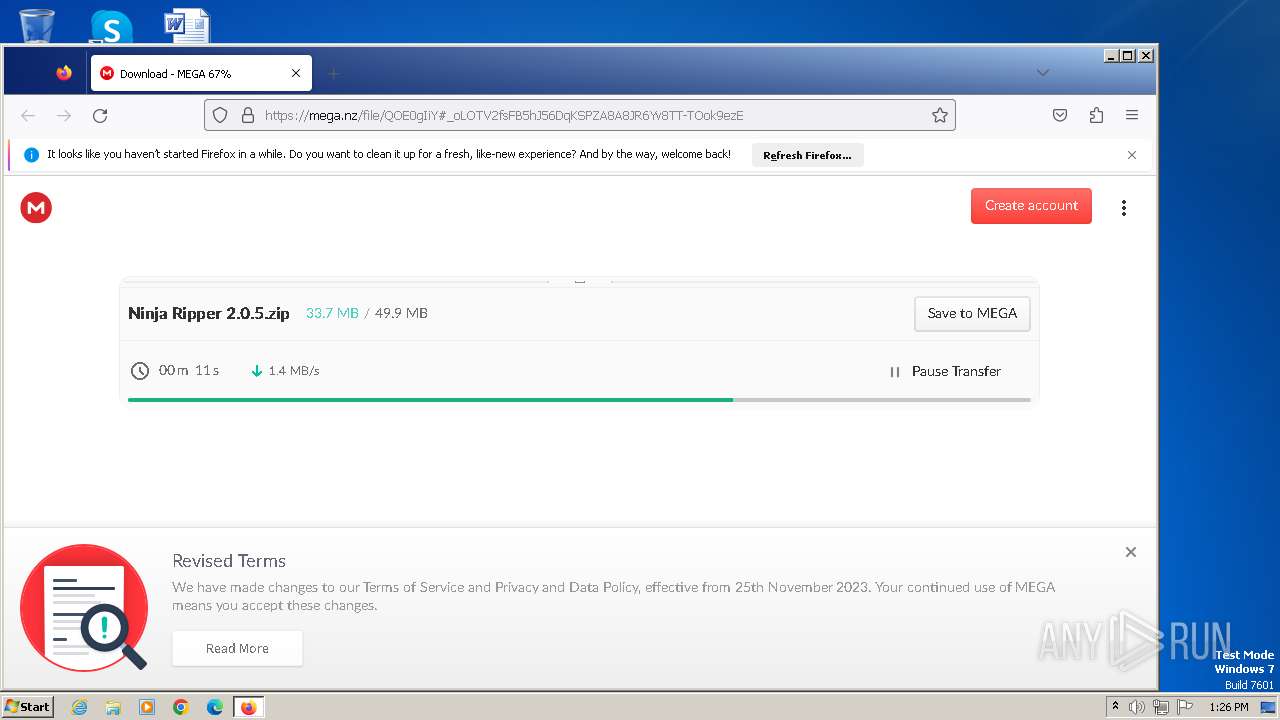Click the clock remaining time icon
1280x720 pixels.
point(140,371)
